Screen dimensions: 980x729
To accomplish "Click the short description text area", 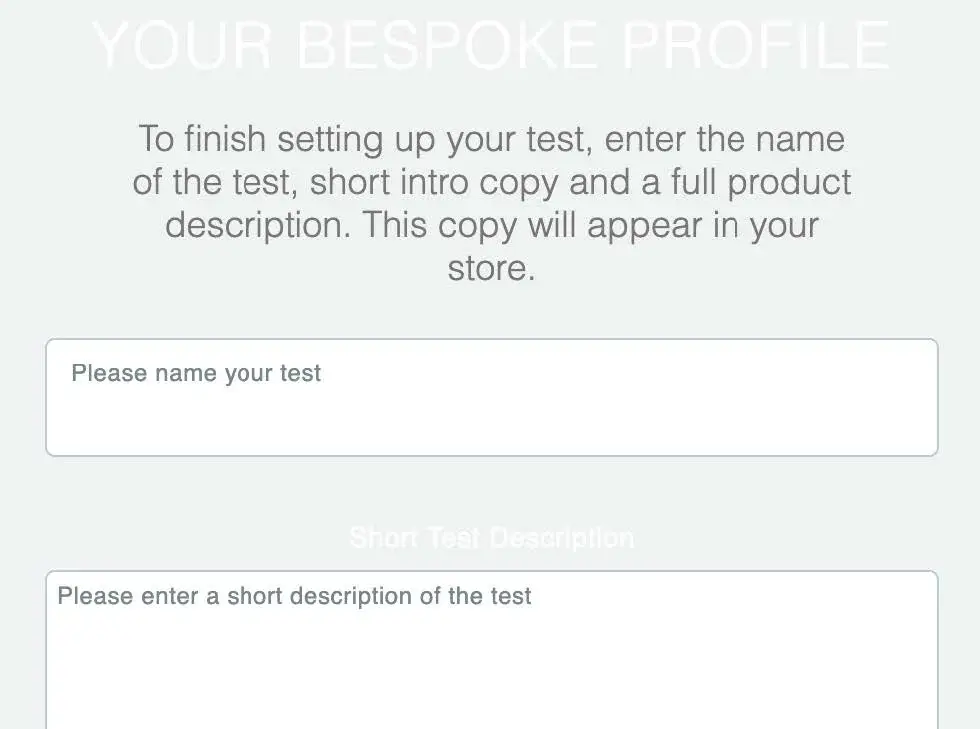I will [490, 650].
